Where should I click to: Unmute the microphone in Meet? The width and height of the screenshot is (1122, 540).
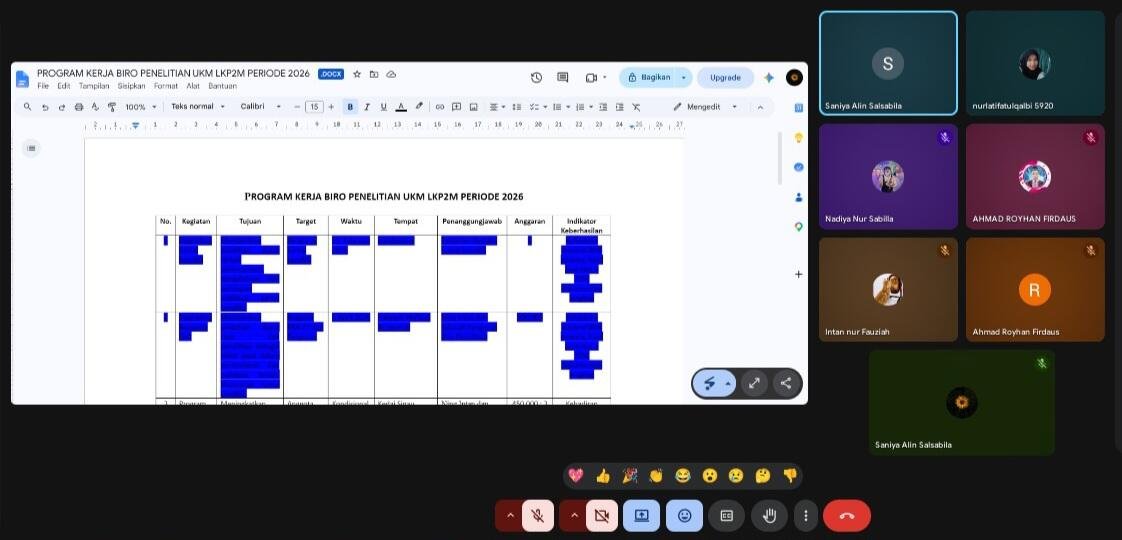click(537, 516)
